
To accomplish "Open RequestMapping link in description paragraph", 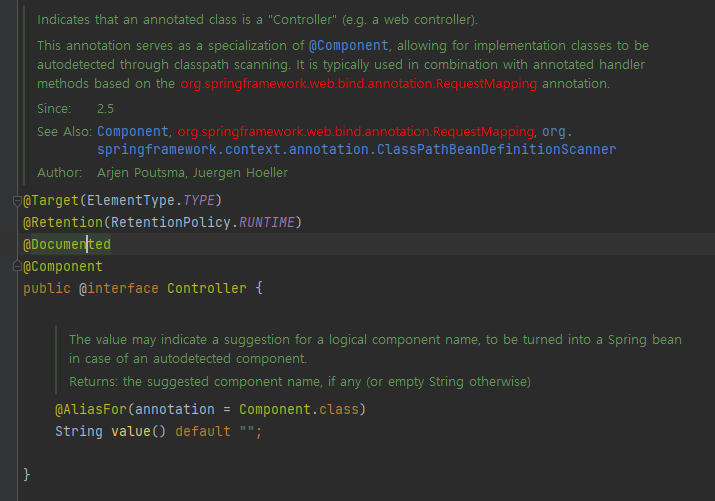I will coord(358,84).
